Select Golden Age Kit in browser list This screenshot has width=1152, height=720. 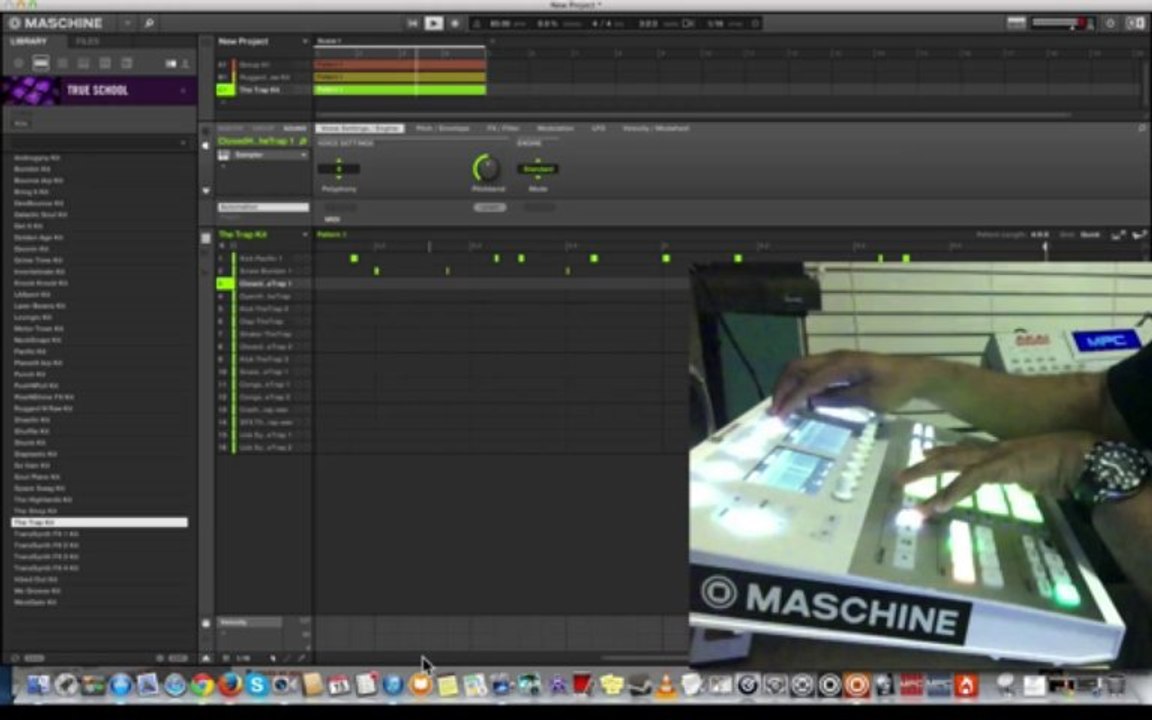pos(38,237)
